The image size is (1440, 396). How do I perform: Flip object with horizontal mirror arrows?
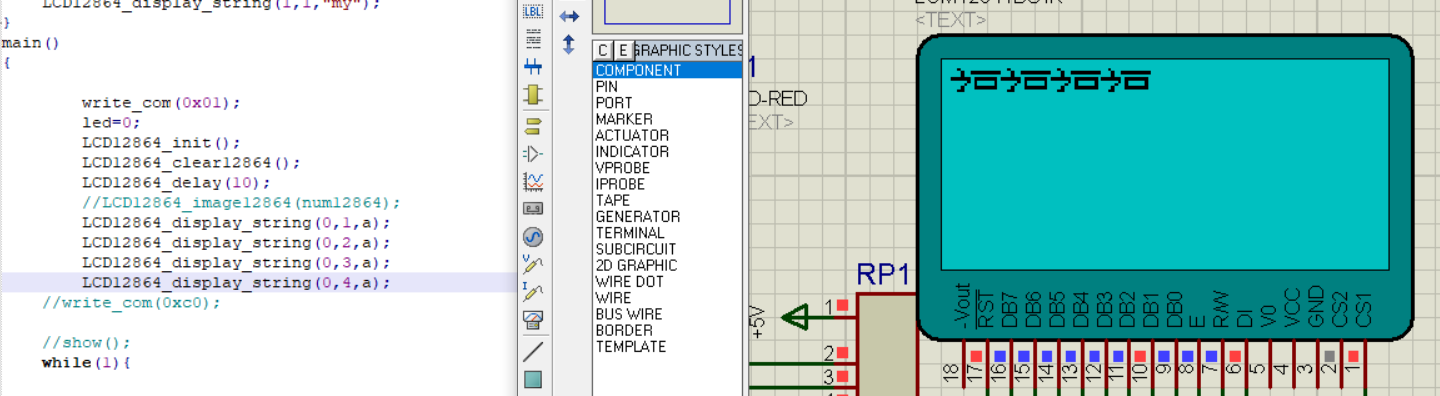569,16
